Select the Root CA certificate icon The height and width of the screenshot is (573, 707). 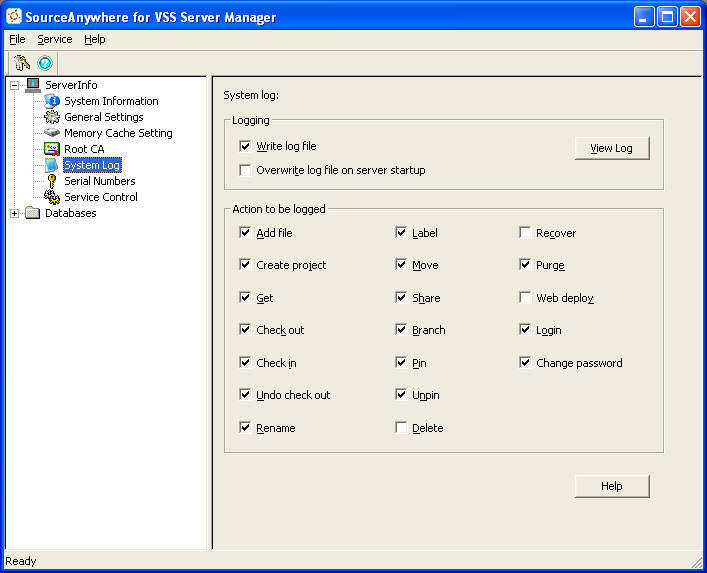[x=52, y=149]
